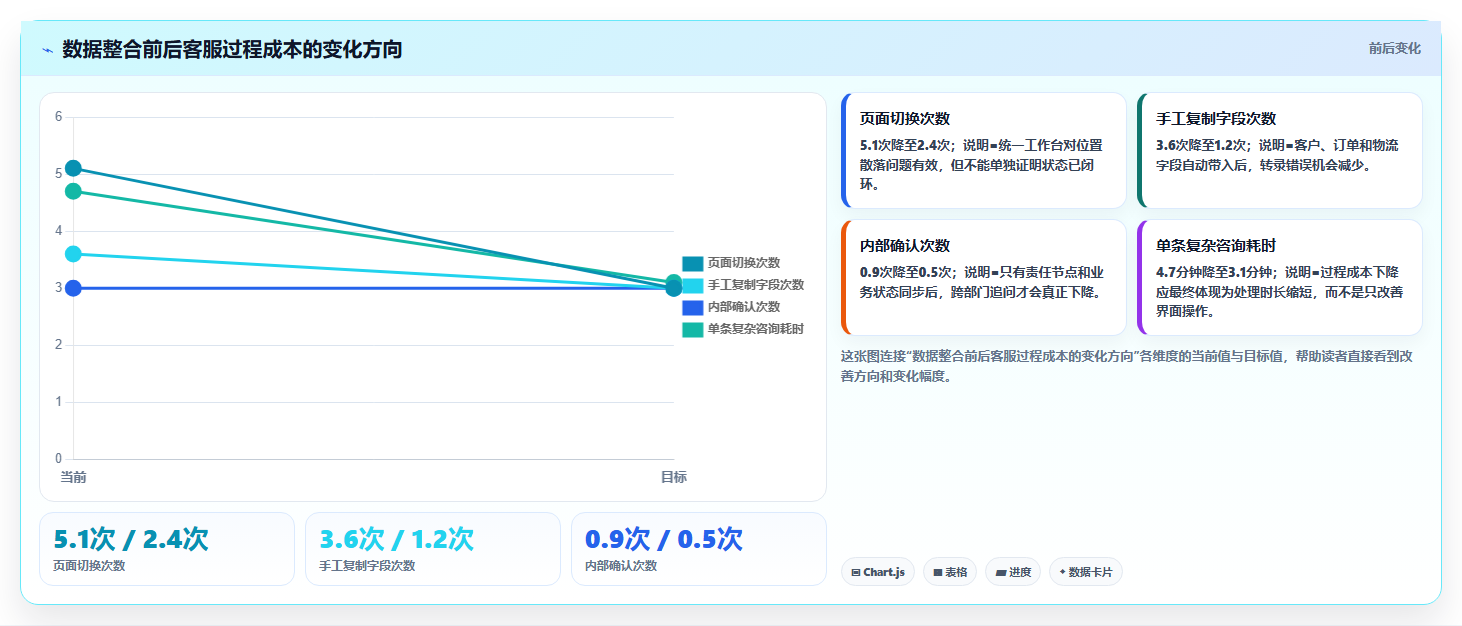Click the 3.6 cyan data point at 当前
This screenshot has width=1462, height=626.
73,254
